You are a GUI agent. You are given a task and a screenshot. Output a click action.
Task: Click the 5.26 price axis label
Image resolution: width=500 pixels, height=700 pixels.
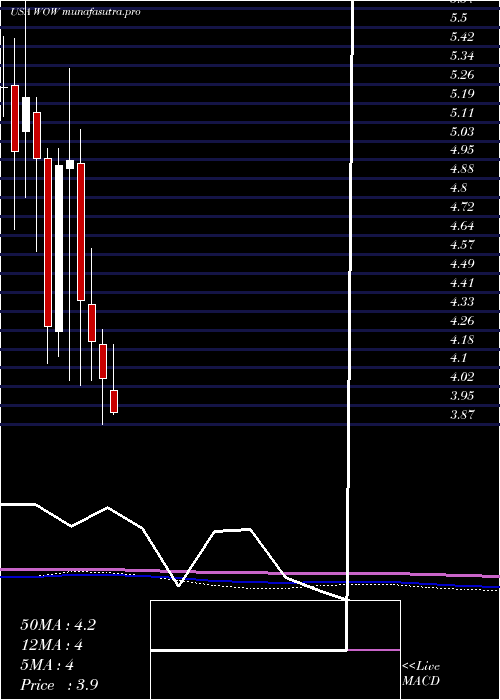462,75
